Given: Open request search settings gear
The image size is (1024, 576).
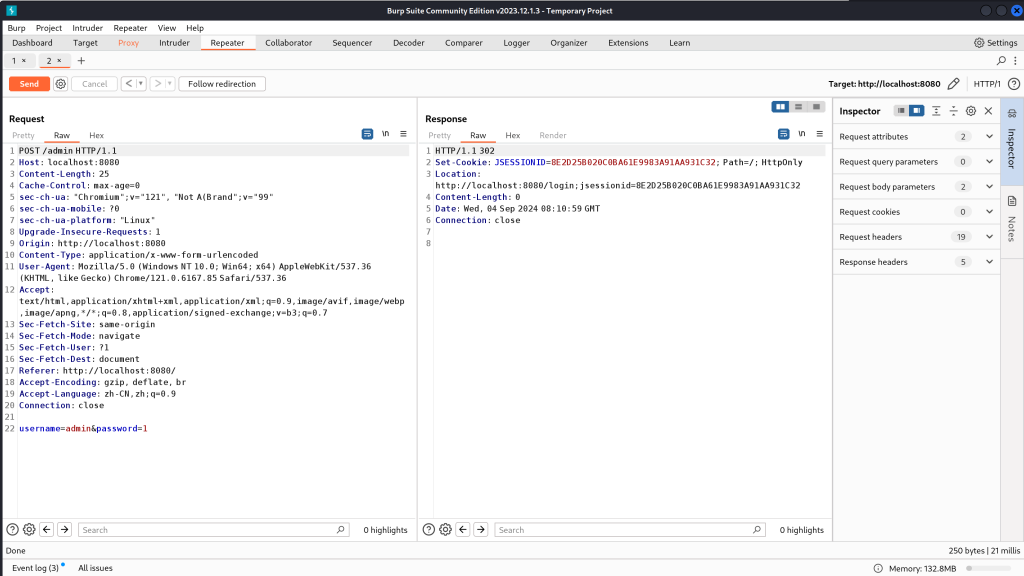Looking at the screenshot, I should 29,530.
